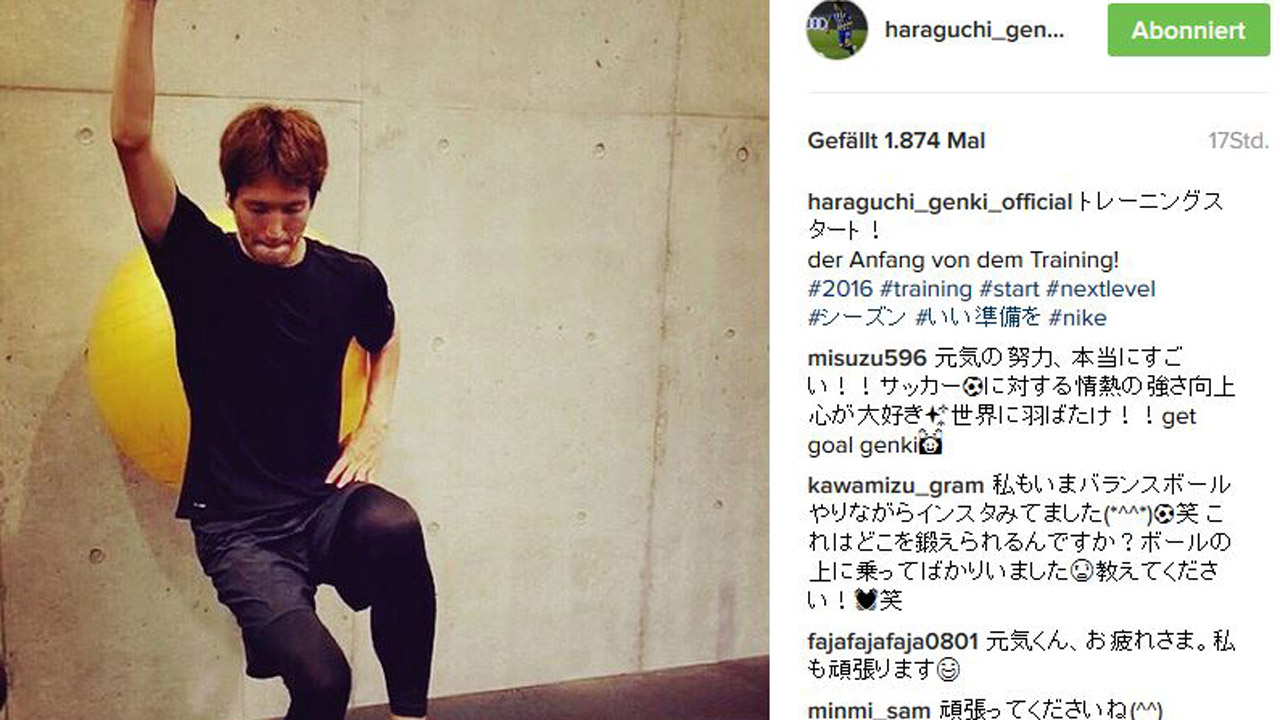Click the Abonniert subscribe button
Image resolution: width=1280 pixels, height=720 pixels.
pyautogui.click(x=1189, y=30)
